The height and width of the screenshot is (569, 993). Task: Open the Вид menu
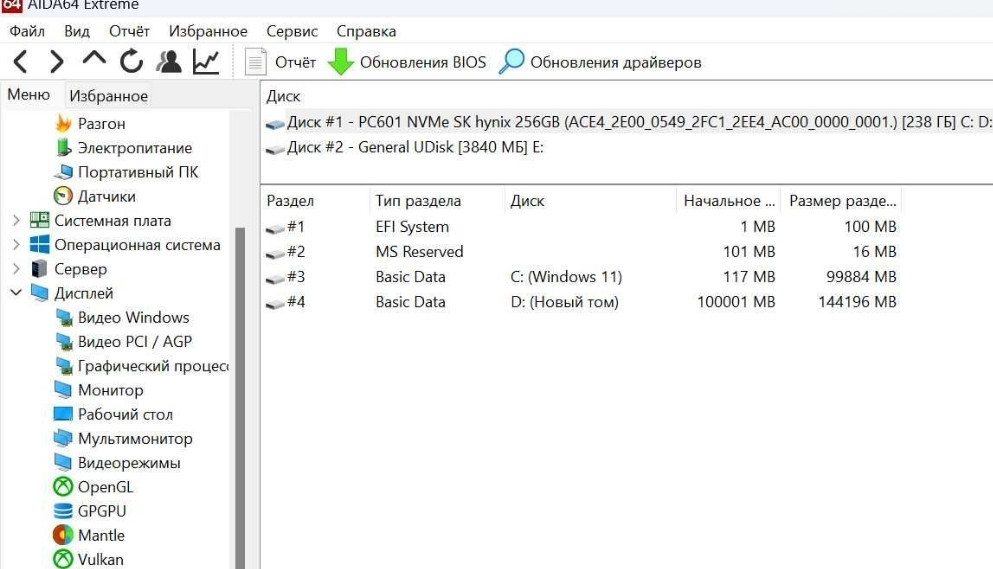[x=77, y=31]
